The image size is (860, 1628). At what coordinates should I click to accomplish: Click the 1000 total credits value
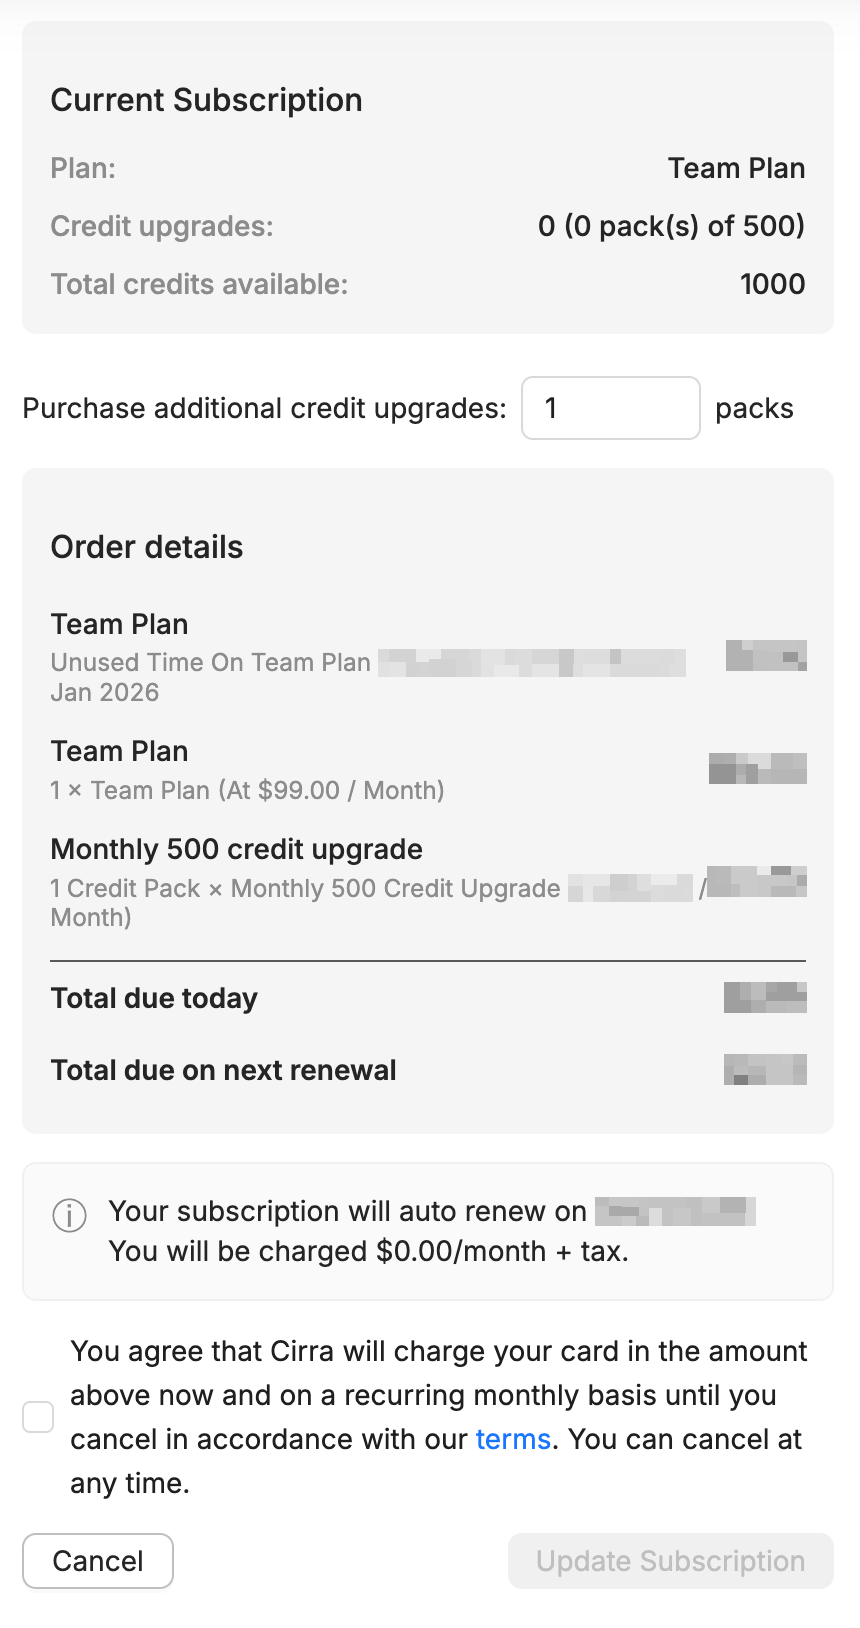click(772, 284)
